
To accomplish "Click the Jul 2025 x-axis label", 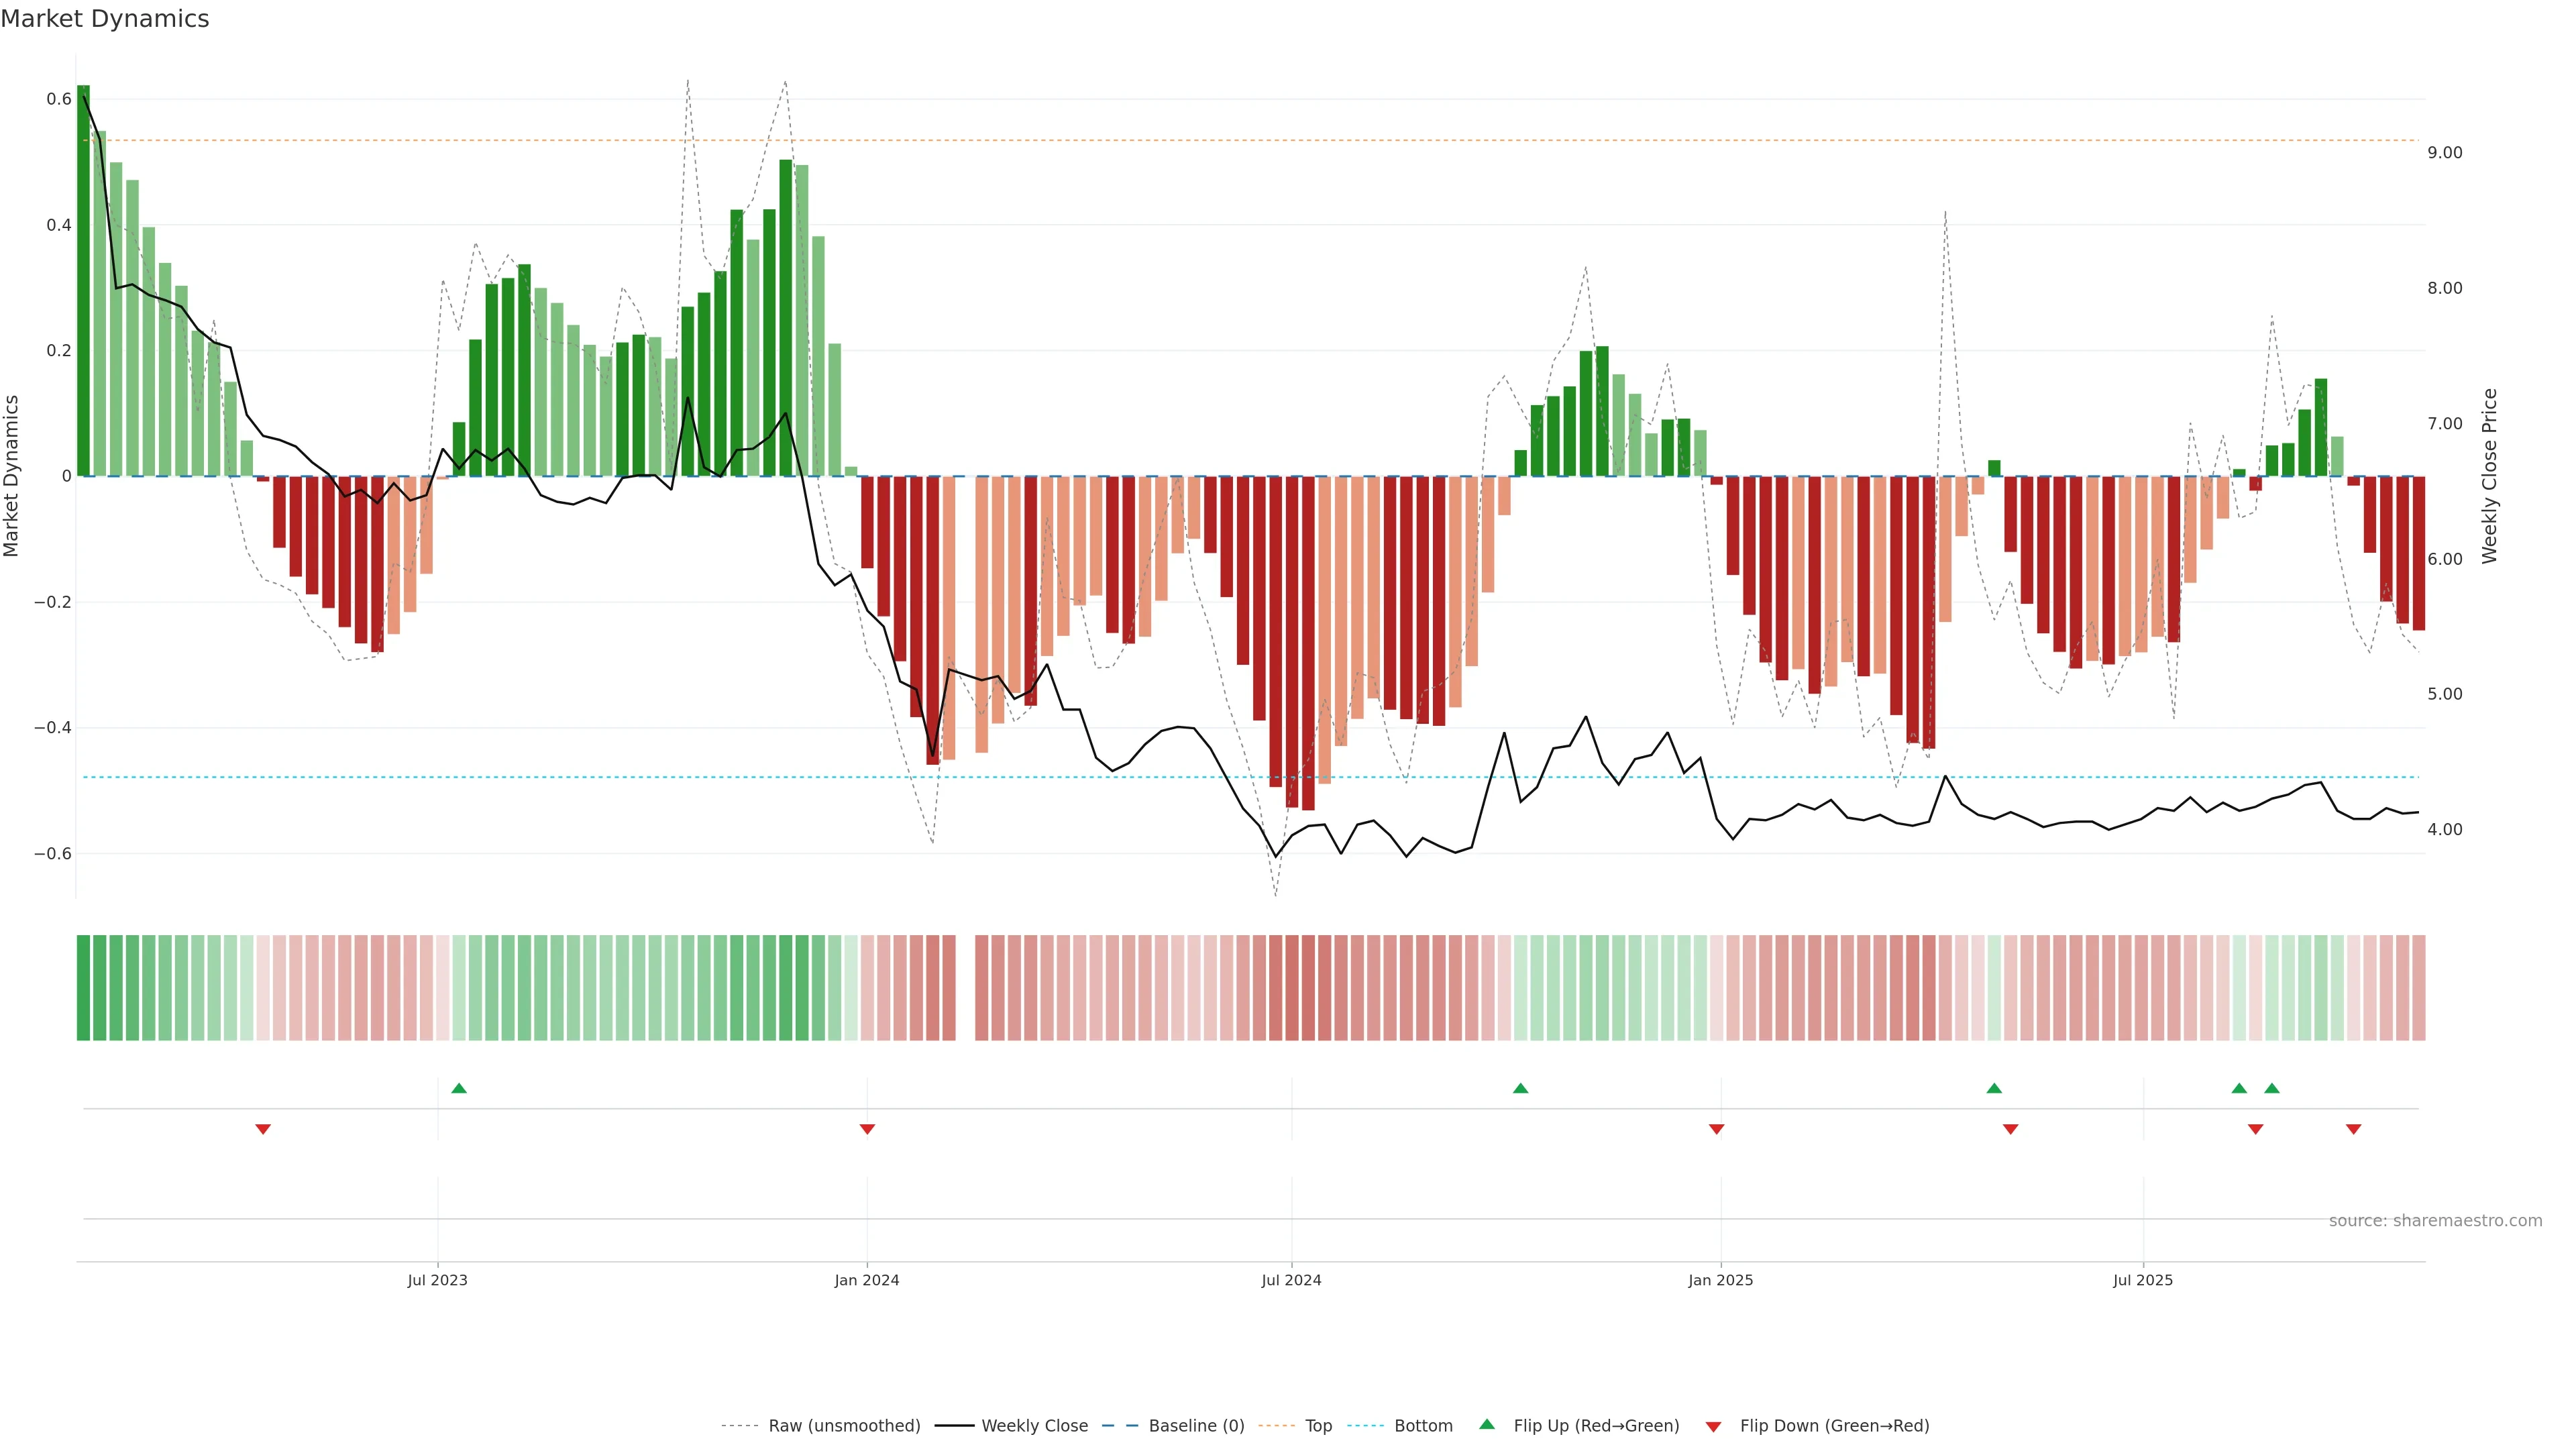I will click(x=2142, y=1280).
